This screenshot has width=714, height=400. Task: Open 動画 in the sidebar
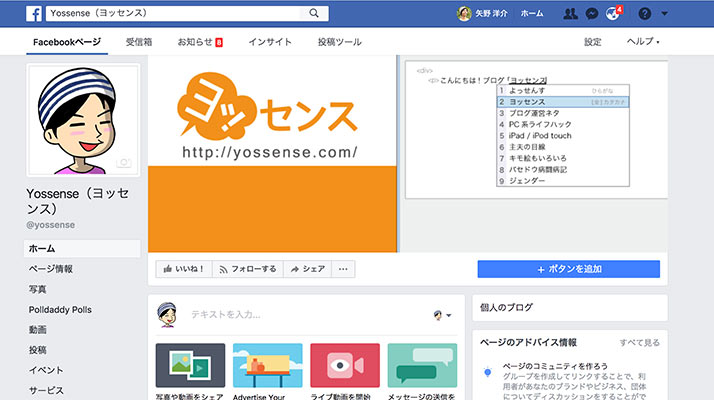click(x=37, y=330)
